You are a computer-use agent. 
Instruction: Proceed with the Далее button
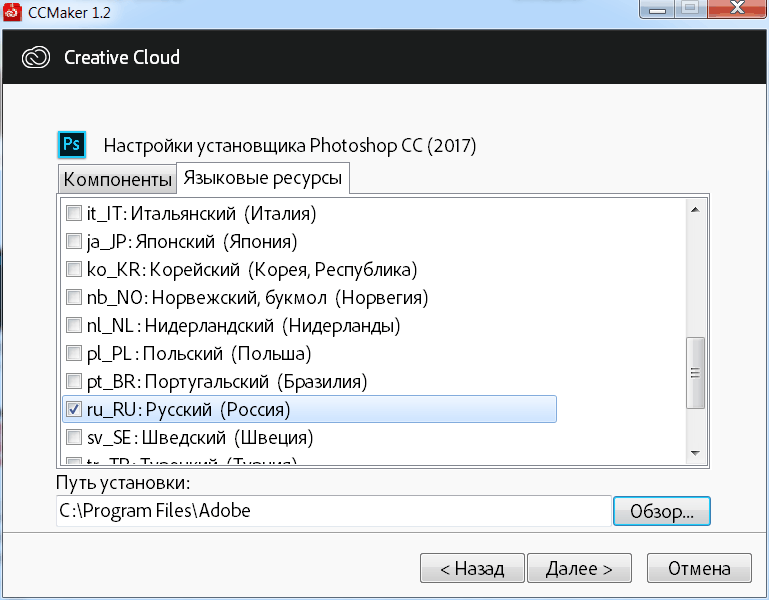(579, 569)
